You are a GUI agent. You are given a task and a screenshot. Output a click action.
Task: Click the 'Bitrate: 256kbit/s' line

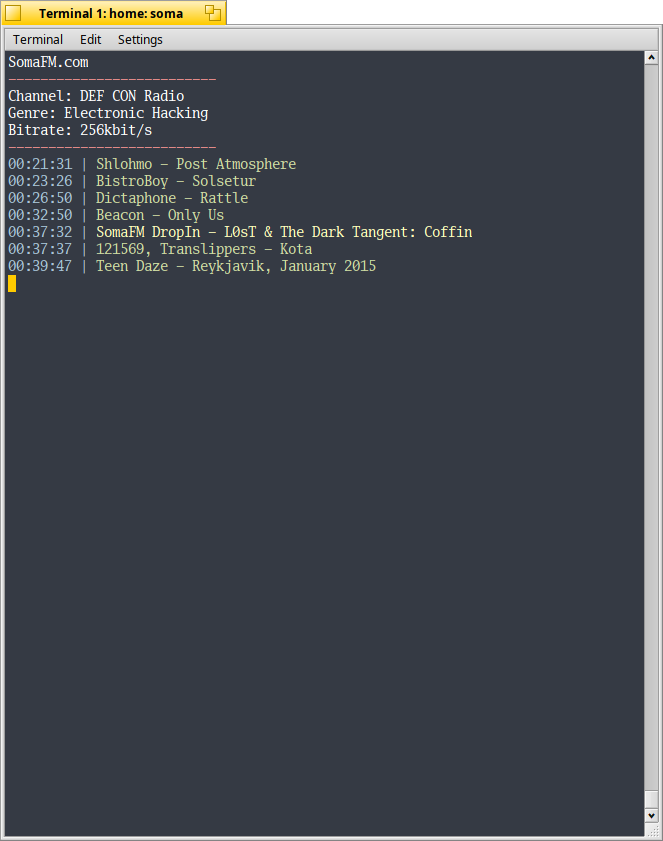pyautogui.click(x=79, y=130)
